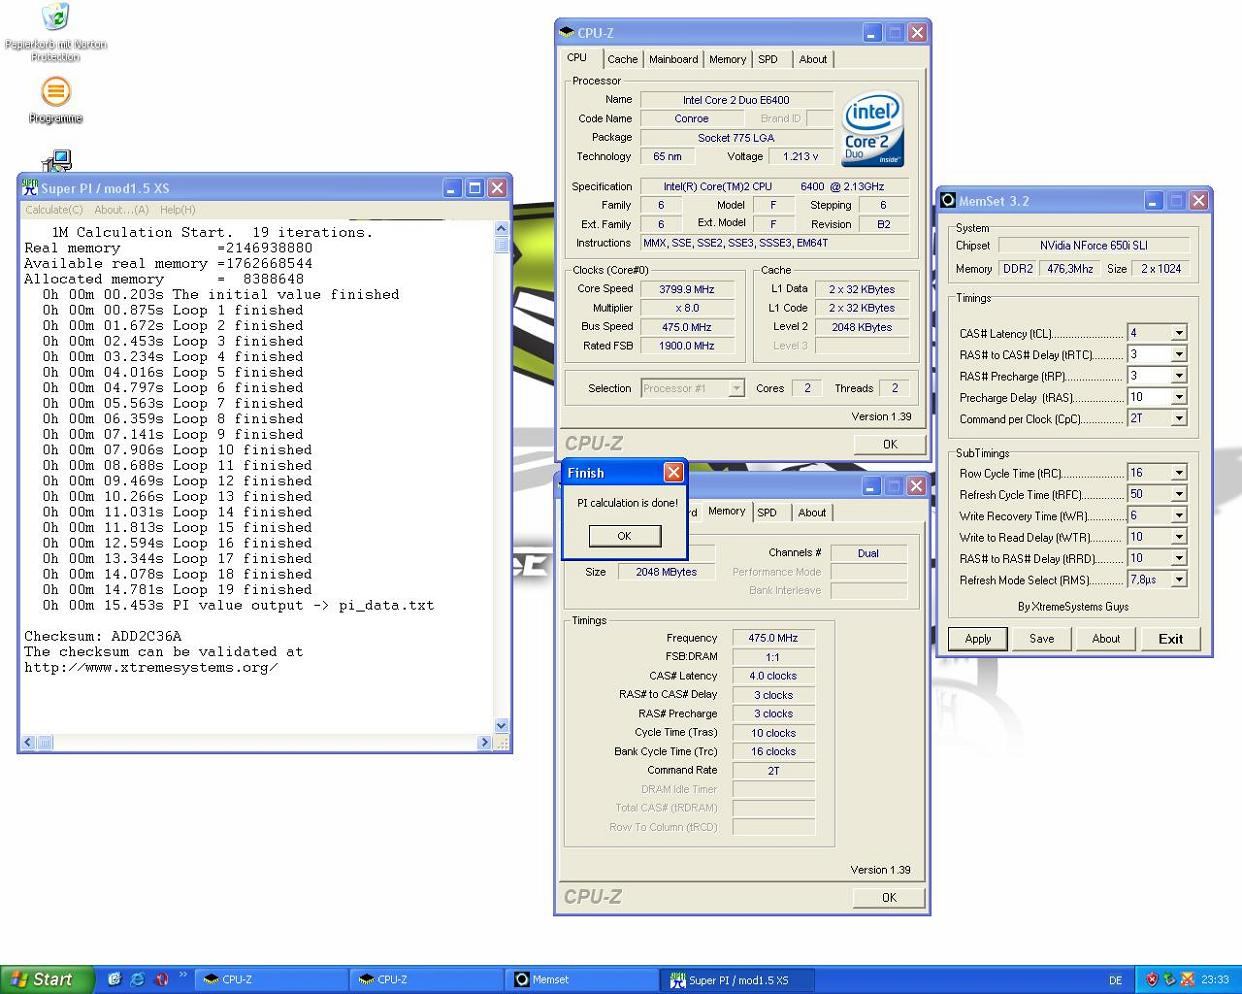Screen dimensions: 1242x994
Task: Select the About tab in the lower CPU-Z window
Action: coord(812,513)
